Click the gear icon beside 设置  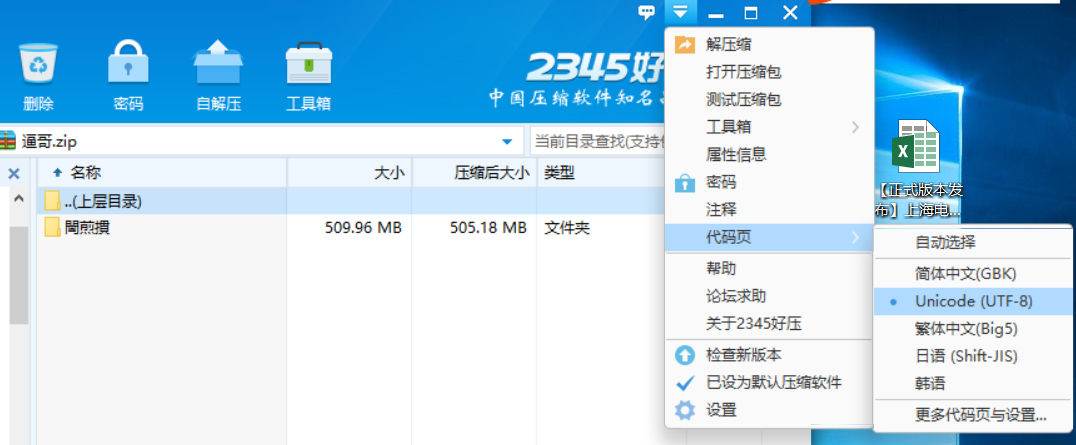tap(685, 410)
